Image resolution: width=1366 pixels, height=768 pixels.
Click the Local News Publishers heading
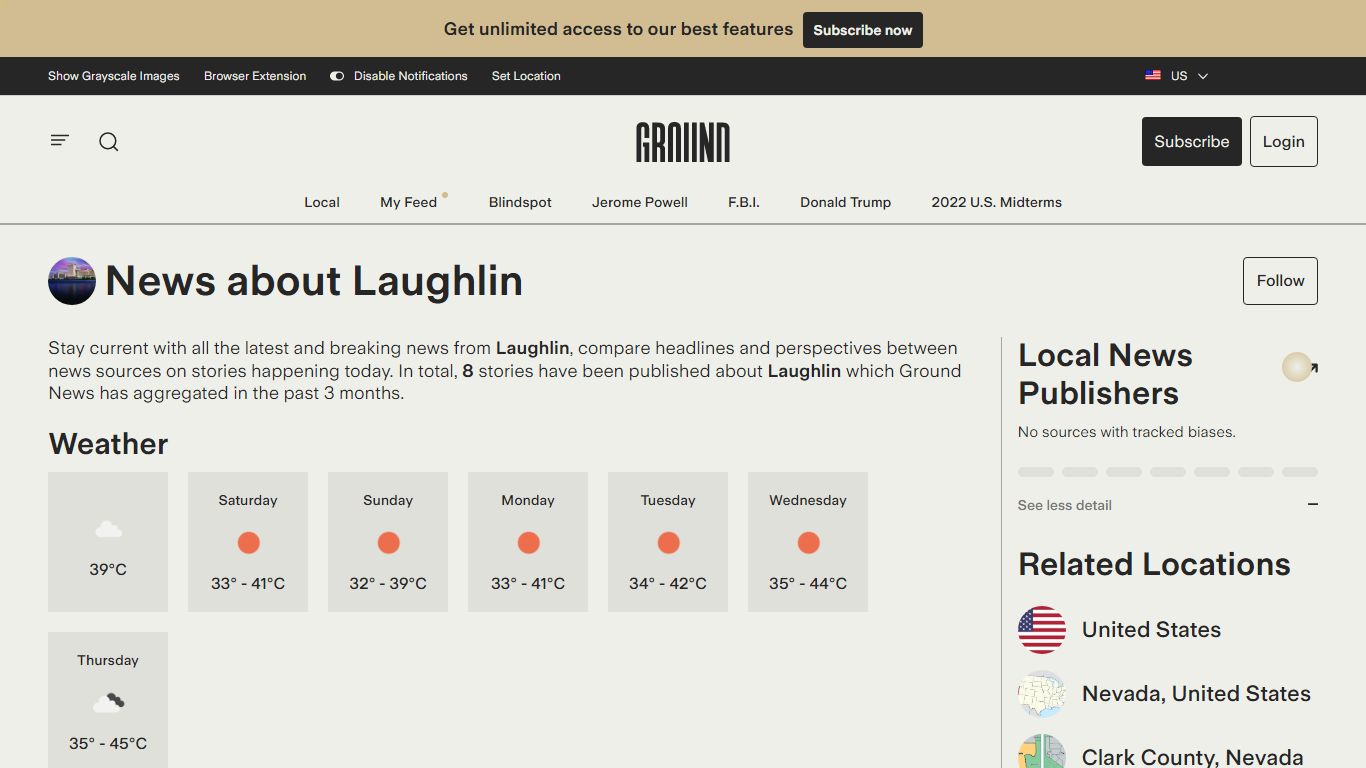pyautogui.click(x=1106, y=374)
